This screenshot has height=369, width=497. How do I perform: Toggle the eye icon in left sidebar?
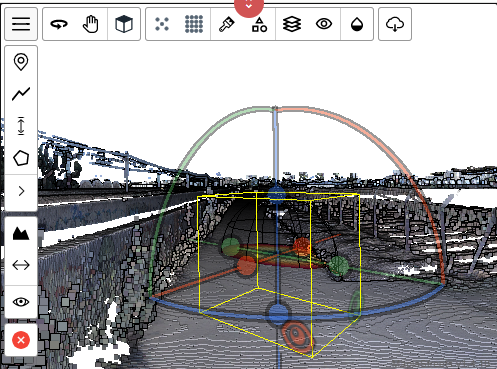(x=21, y=302)
